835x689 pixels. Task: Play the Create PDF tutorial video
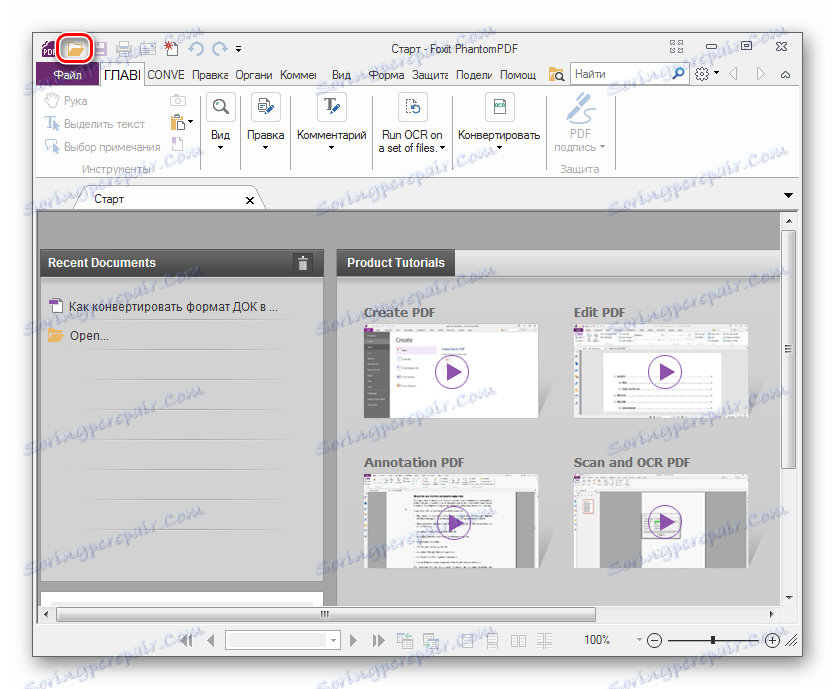(452, 372)
